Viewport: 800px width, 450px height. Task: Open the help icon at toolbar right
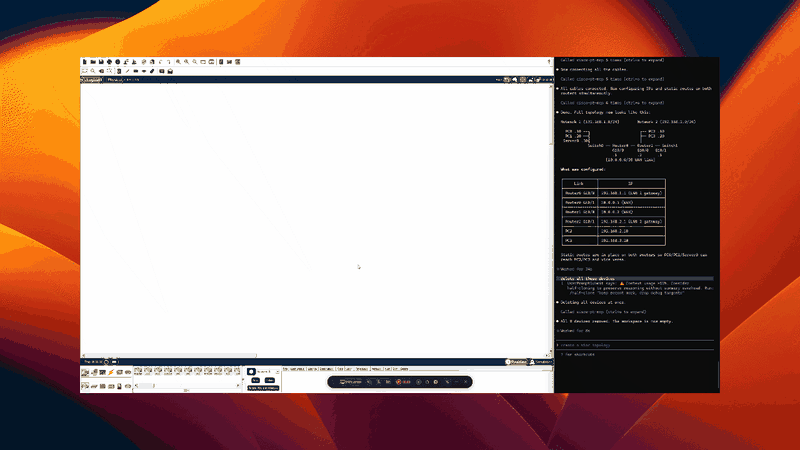tap(549, 61)
